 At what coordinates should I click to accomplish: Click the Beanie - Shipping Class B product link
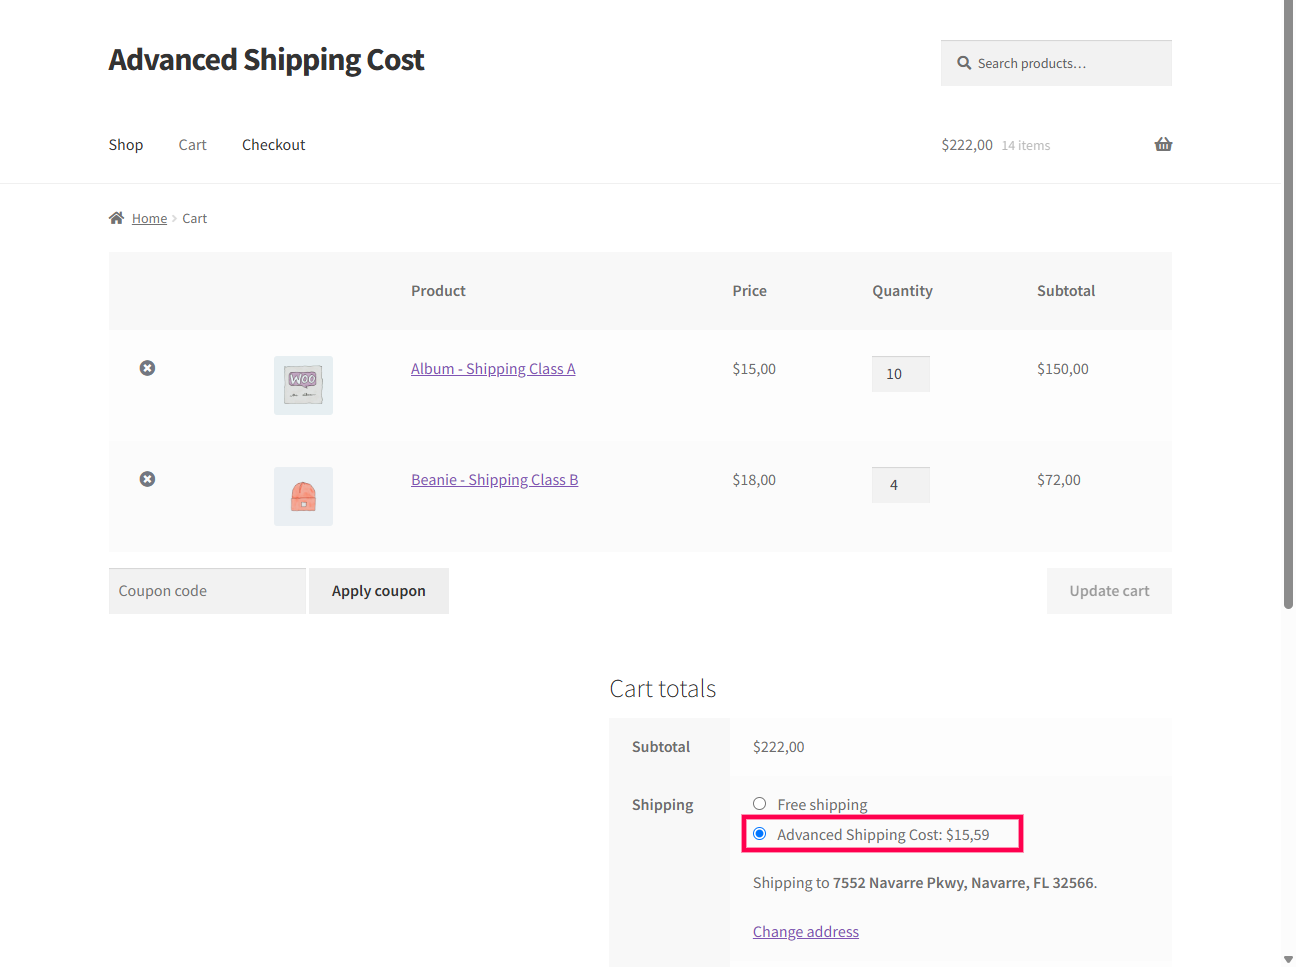494,479
